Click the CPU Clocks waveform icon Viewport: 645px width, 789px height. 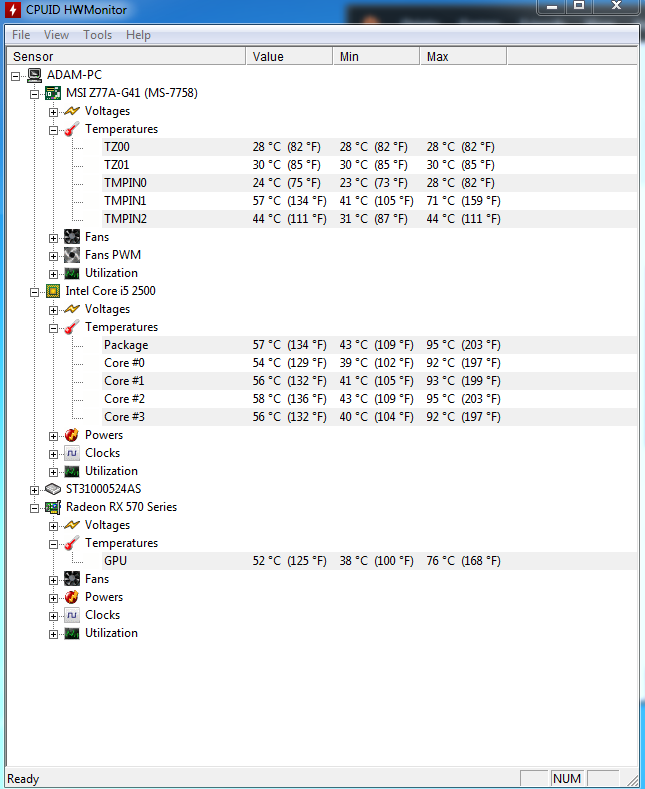click(x=72, y=453)
